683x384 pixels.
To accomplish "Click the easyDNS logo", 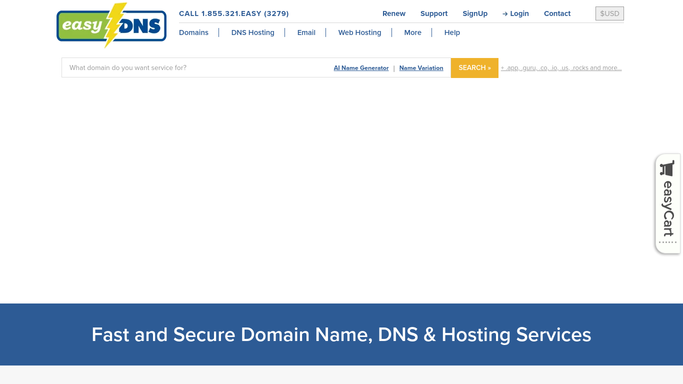I will pyautogui.click(x=112, y=25).
